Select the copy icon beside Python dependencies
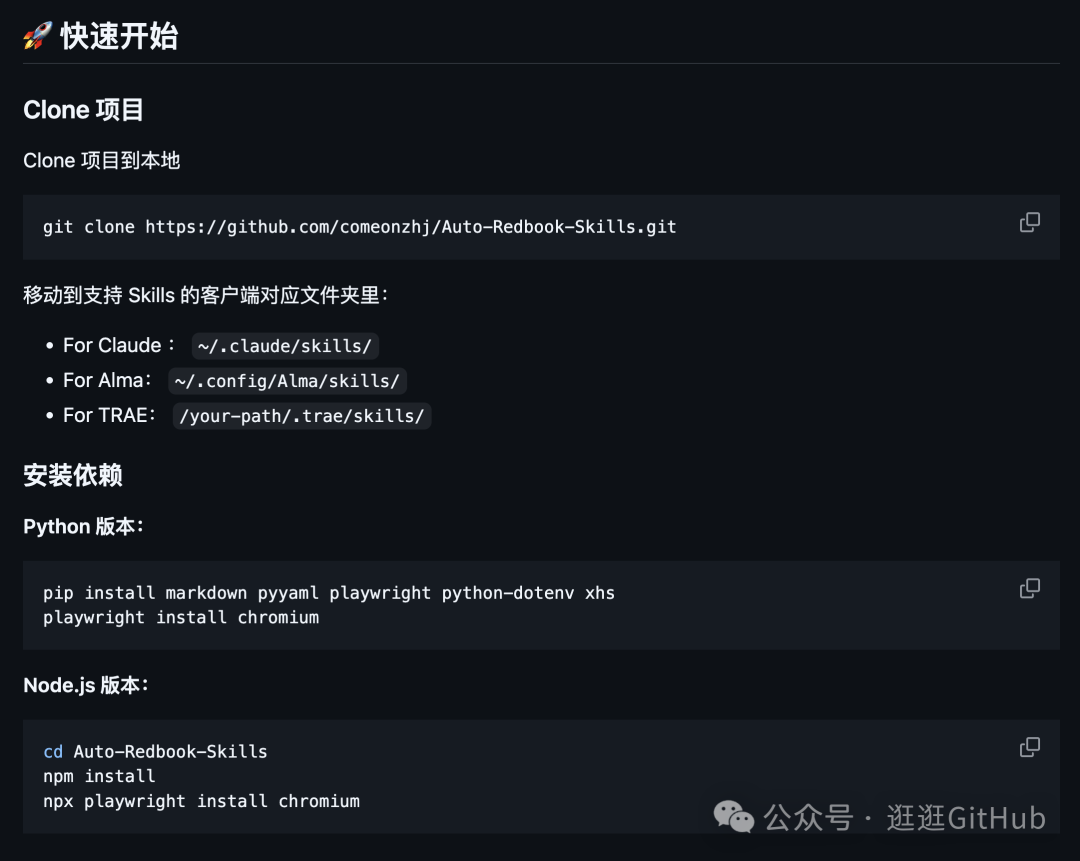This screenshot has height=861, width=1080. coord(1029,588)
